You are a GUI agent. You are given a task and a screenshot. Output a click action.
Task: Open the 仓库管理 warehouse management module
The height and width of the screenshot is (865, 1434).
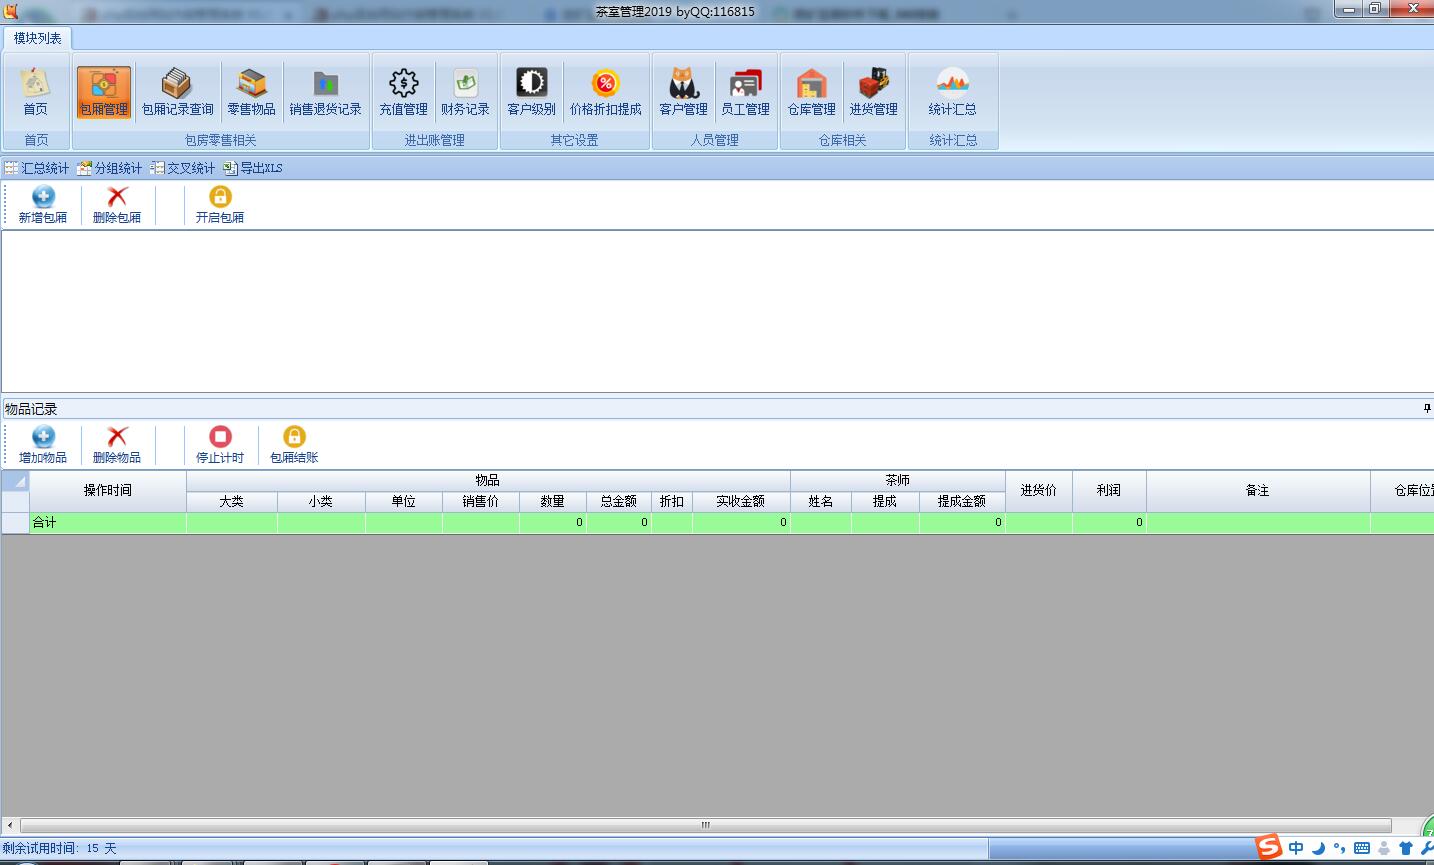click(x=811, y=92)
